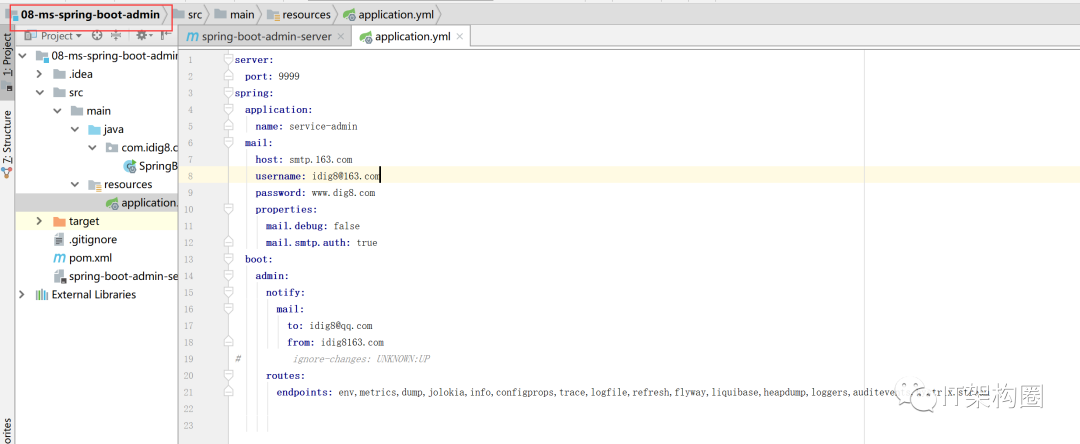Screen dimensions: 1080x444
Task: Collapse the main folder arrow
Action: (x=58, y=111)
